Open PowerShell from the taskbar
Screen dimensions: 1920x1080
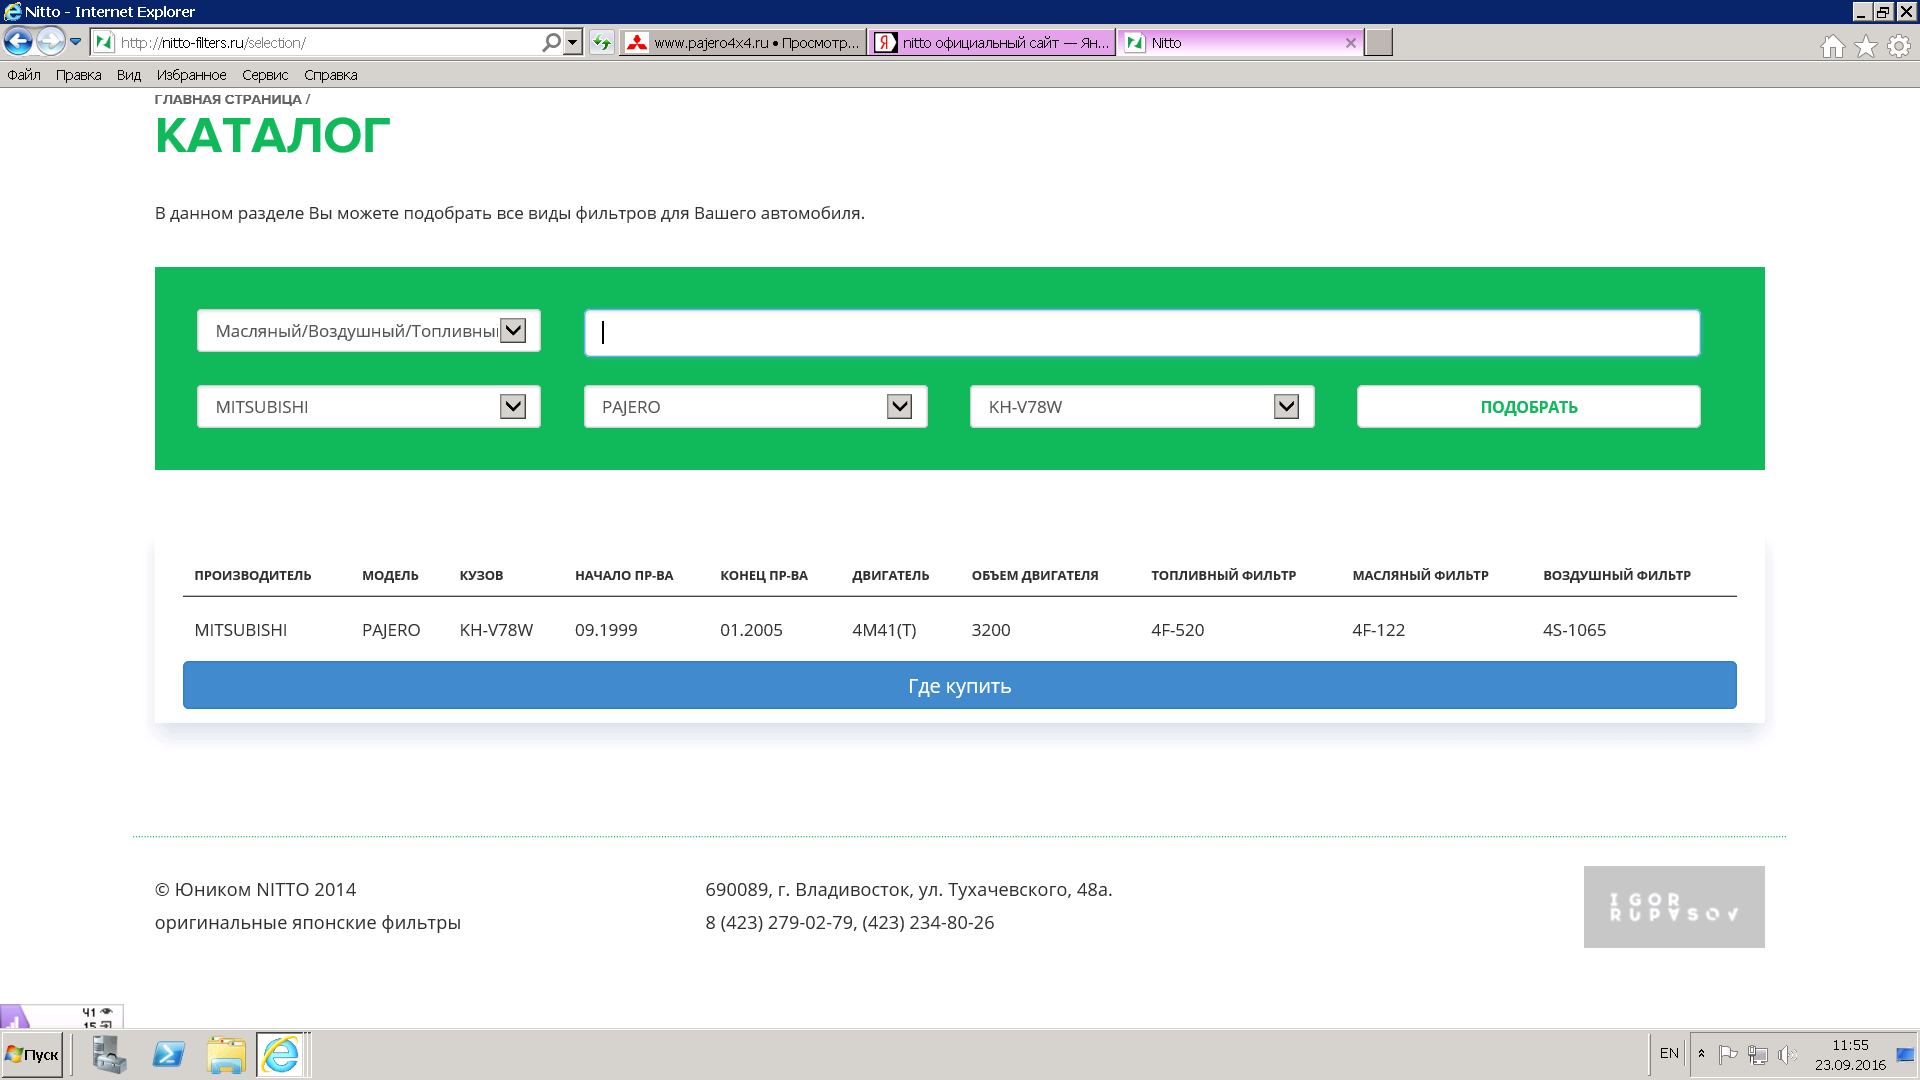coord(168,1054)
